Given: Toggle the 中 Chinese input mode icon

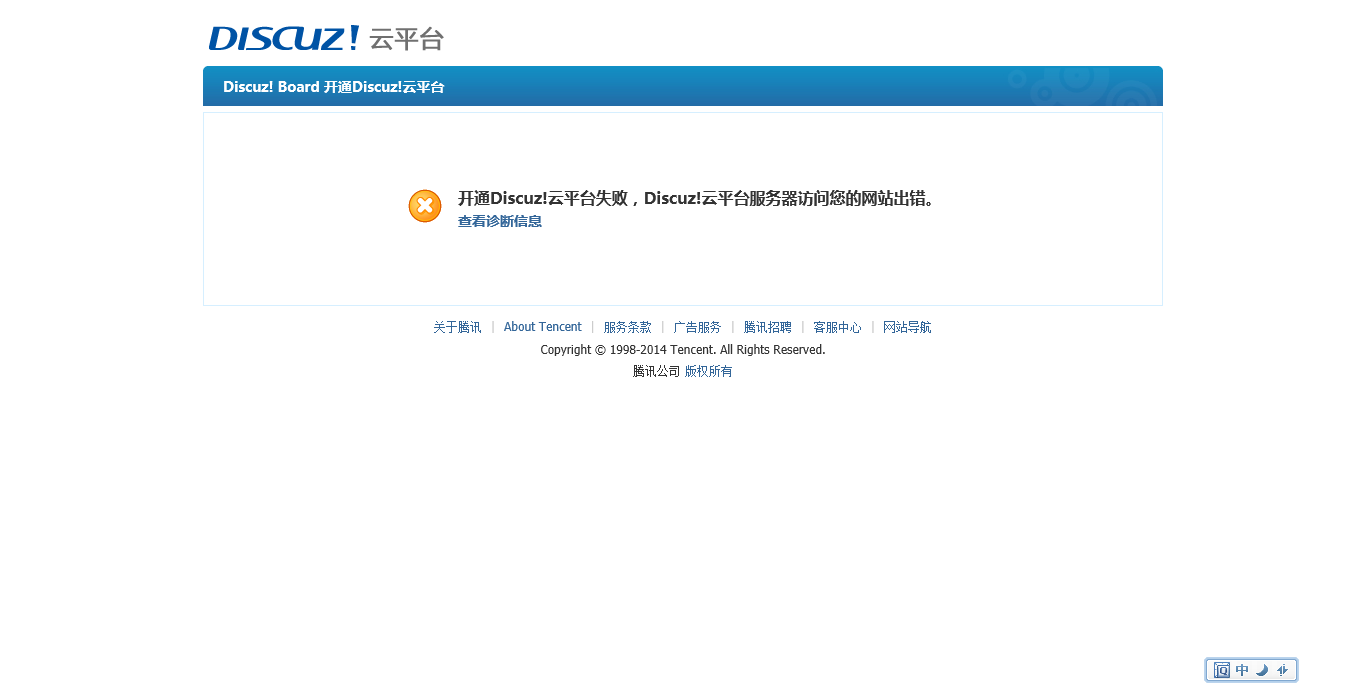Looking at the screenshot, I should coord(1242,670).
